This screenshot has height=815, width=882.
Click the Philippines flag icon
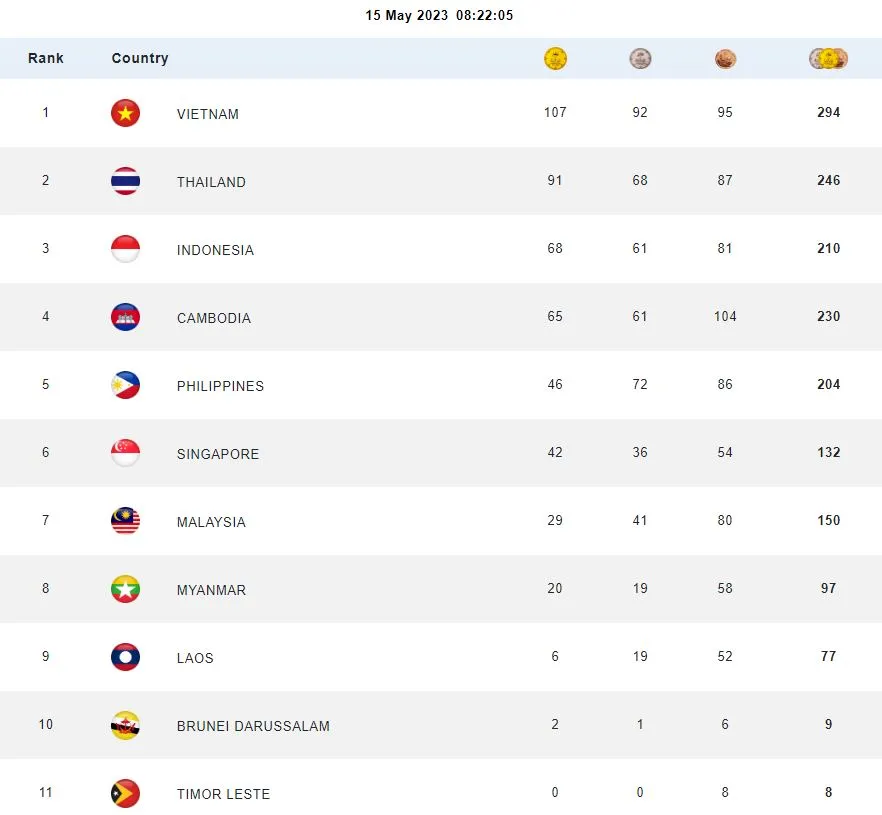point(125,385)
